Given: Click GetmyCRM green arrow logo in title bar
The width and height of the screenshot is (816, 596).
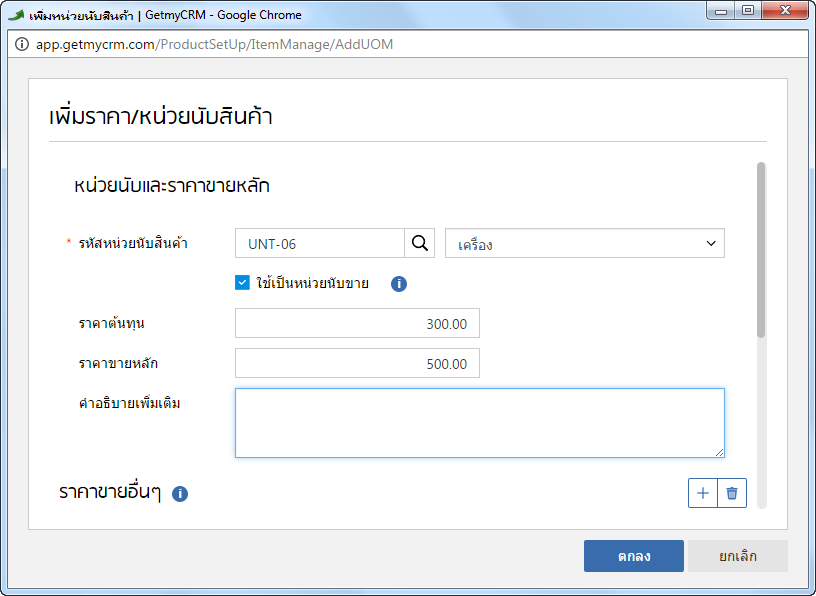Looking at the screenshot, I should [16, 15].
